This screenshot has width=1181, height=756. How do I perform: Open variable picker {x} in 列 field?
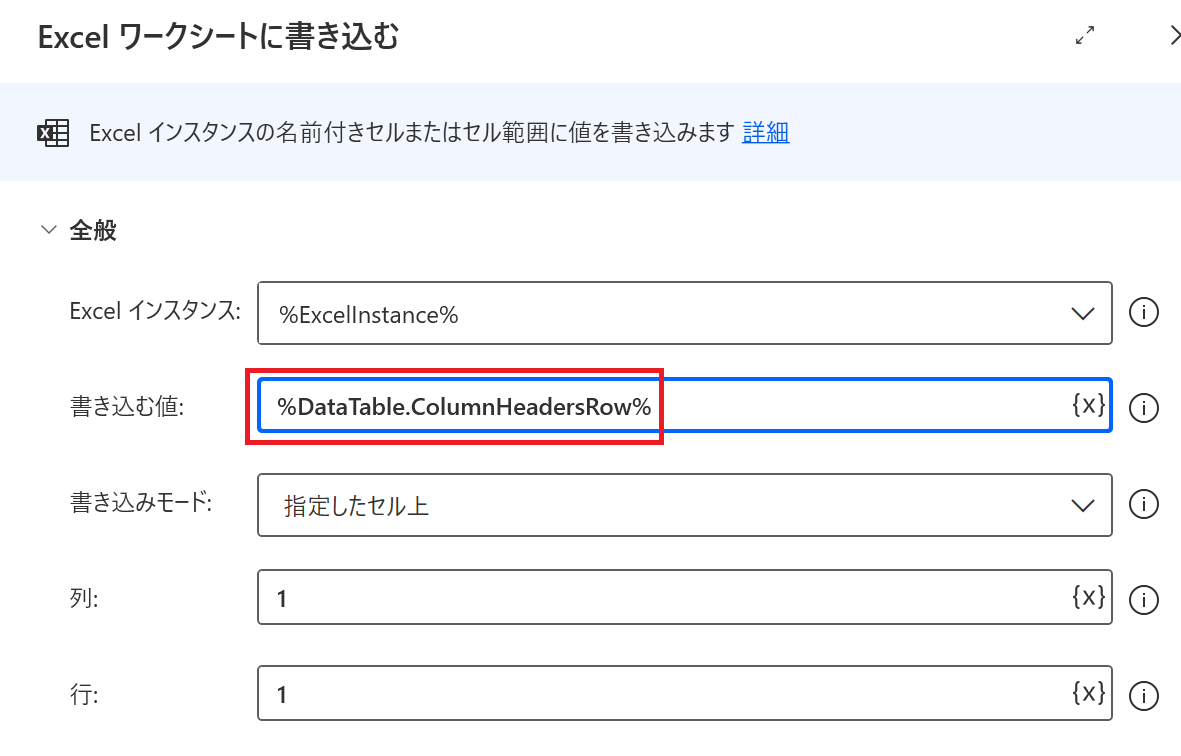tap(1088, 597)
